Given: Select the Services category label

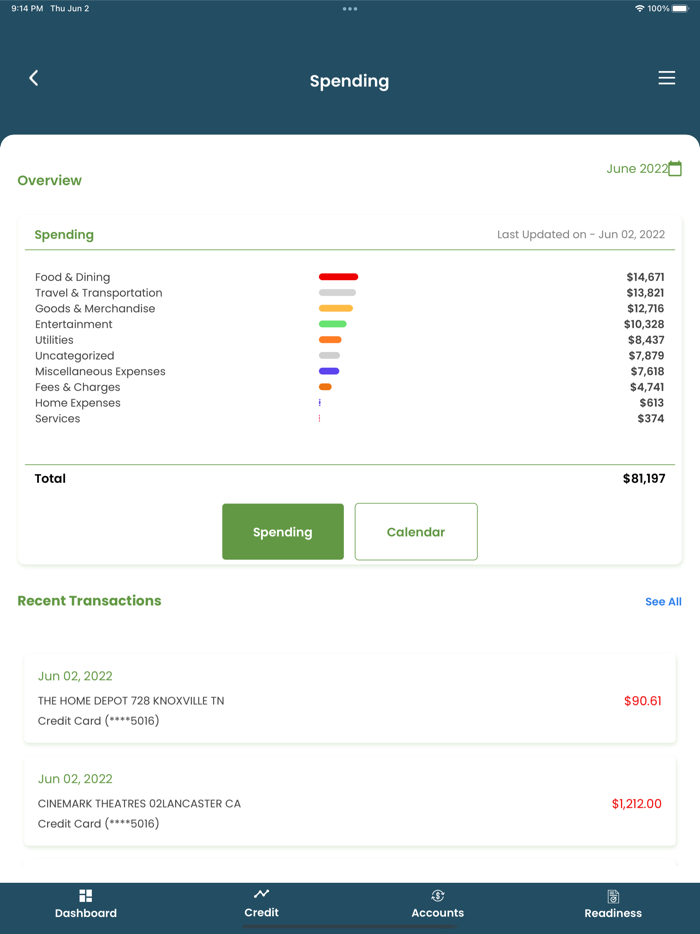Looking at the screenshot, I should (57, 419).
